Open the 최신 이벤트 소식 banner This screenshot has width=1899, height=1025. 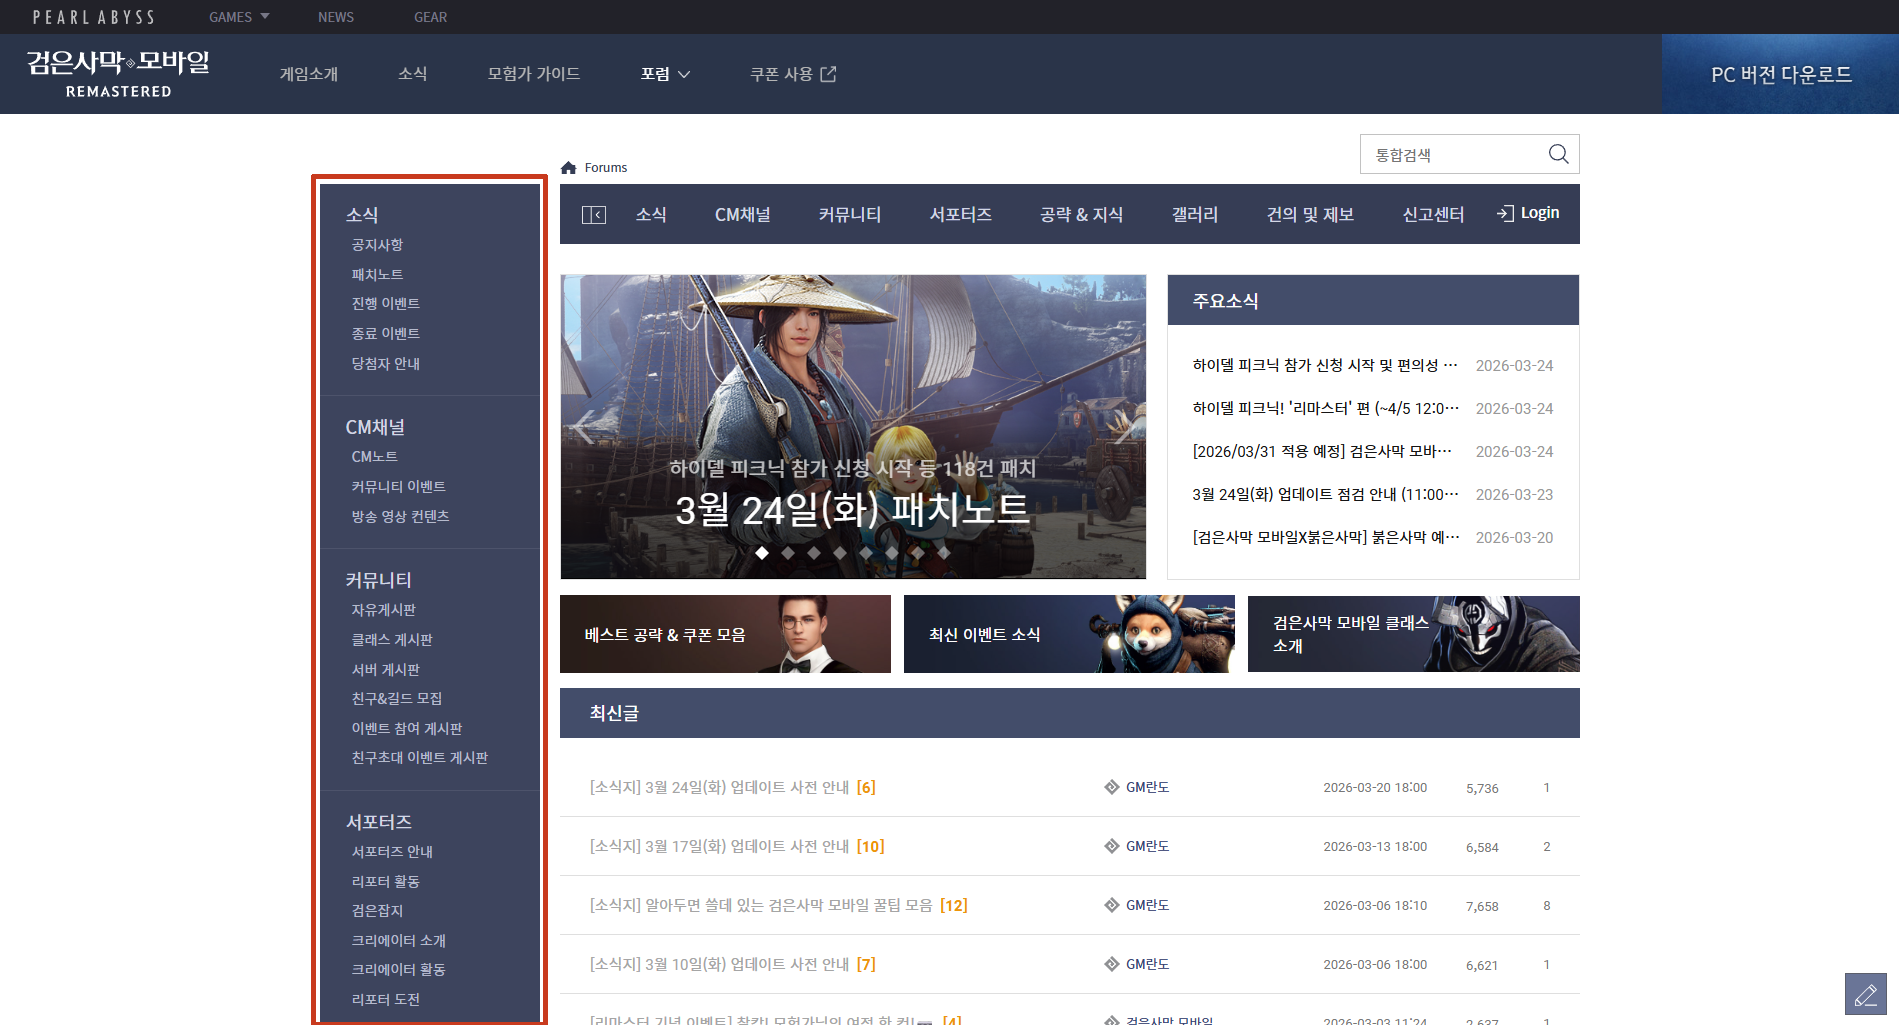pos(1068,634)
